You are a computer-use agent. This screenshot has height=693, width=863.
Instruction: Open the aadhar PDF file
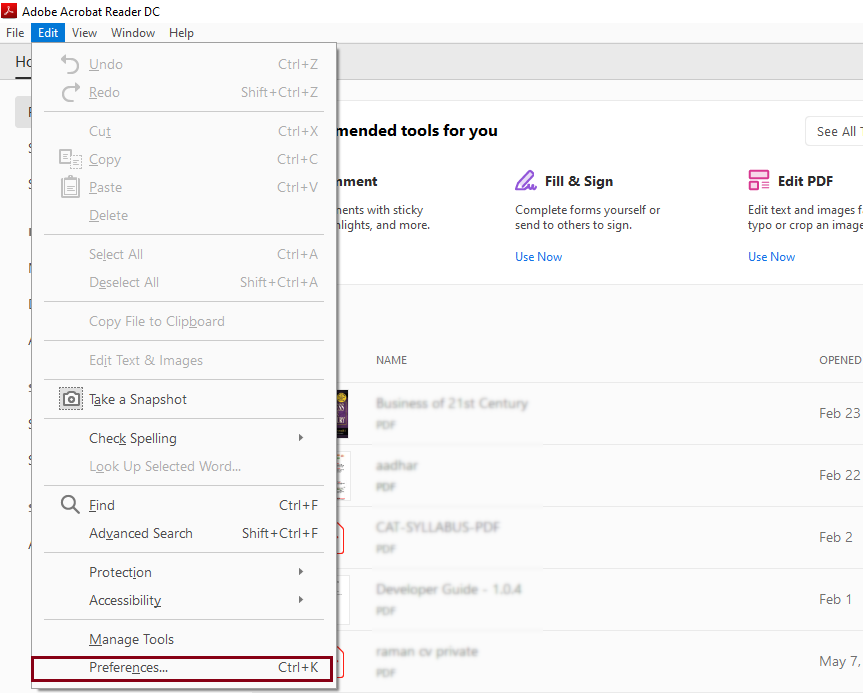(x=396, y=466)
